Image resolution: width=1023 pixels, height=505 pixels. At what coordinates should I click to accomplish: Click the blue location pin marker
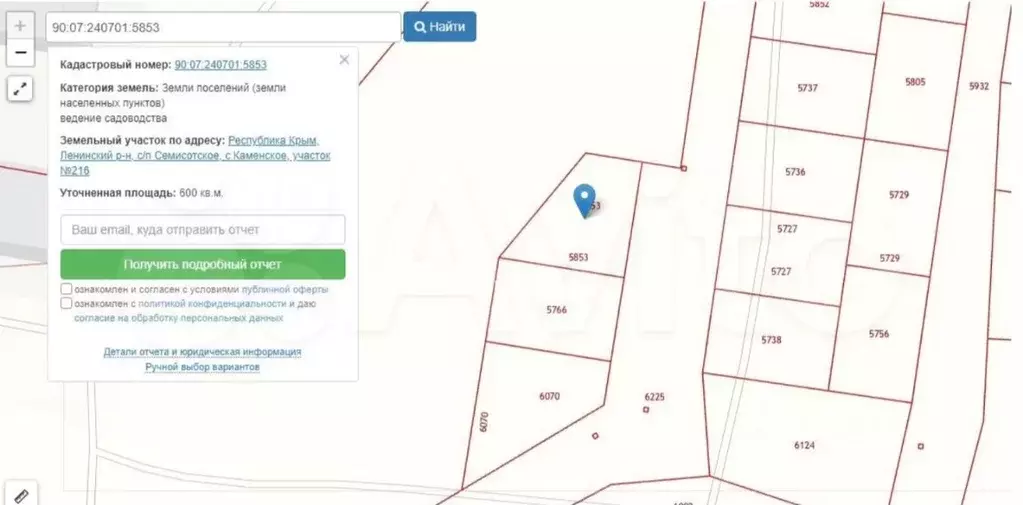[584, 200]
